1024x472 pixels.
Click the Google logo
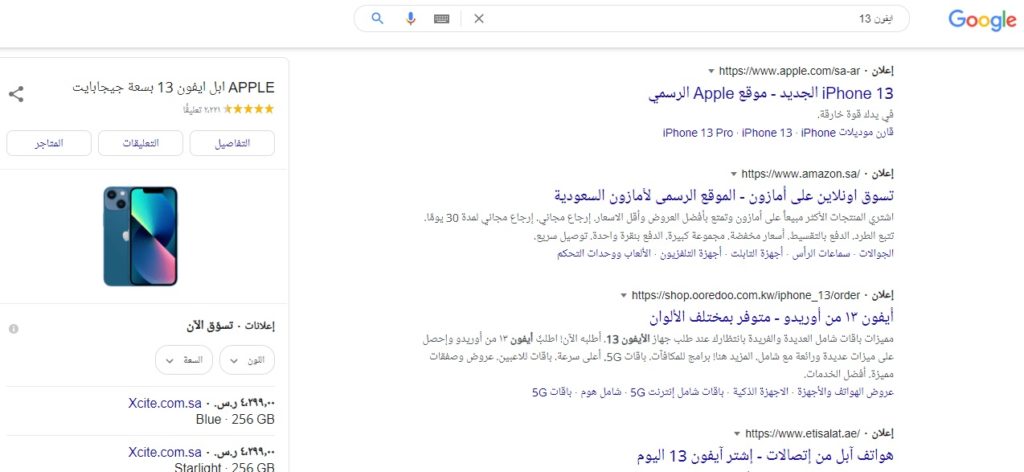coord(982,20)
